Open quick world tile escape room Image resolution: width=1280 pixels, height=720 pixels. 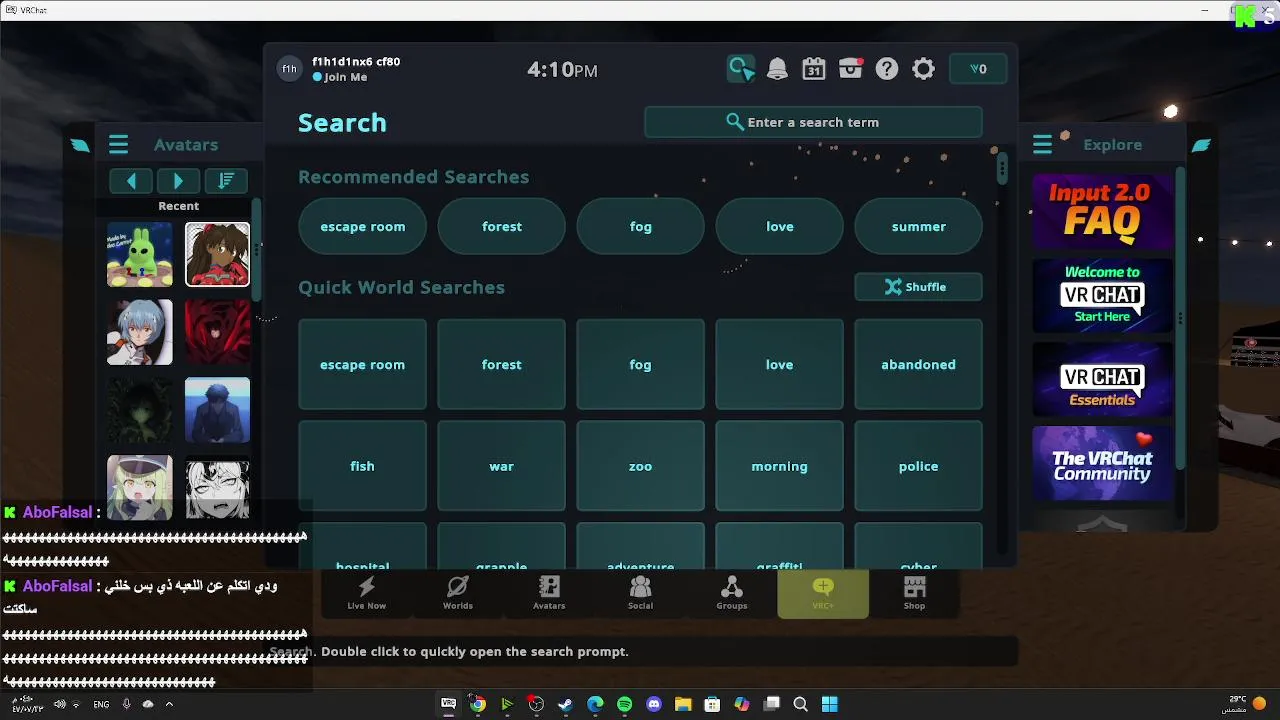click(x=362, y=365)
